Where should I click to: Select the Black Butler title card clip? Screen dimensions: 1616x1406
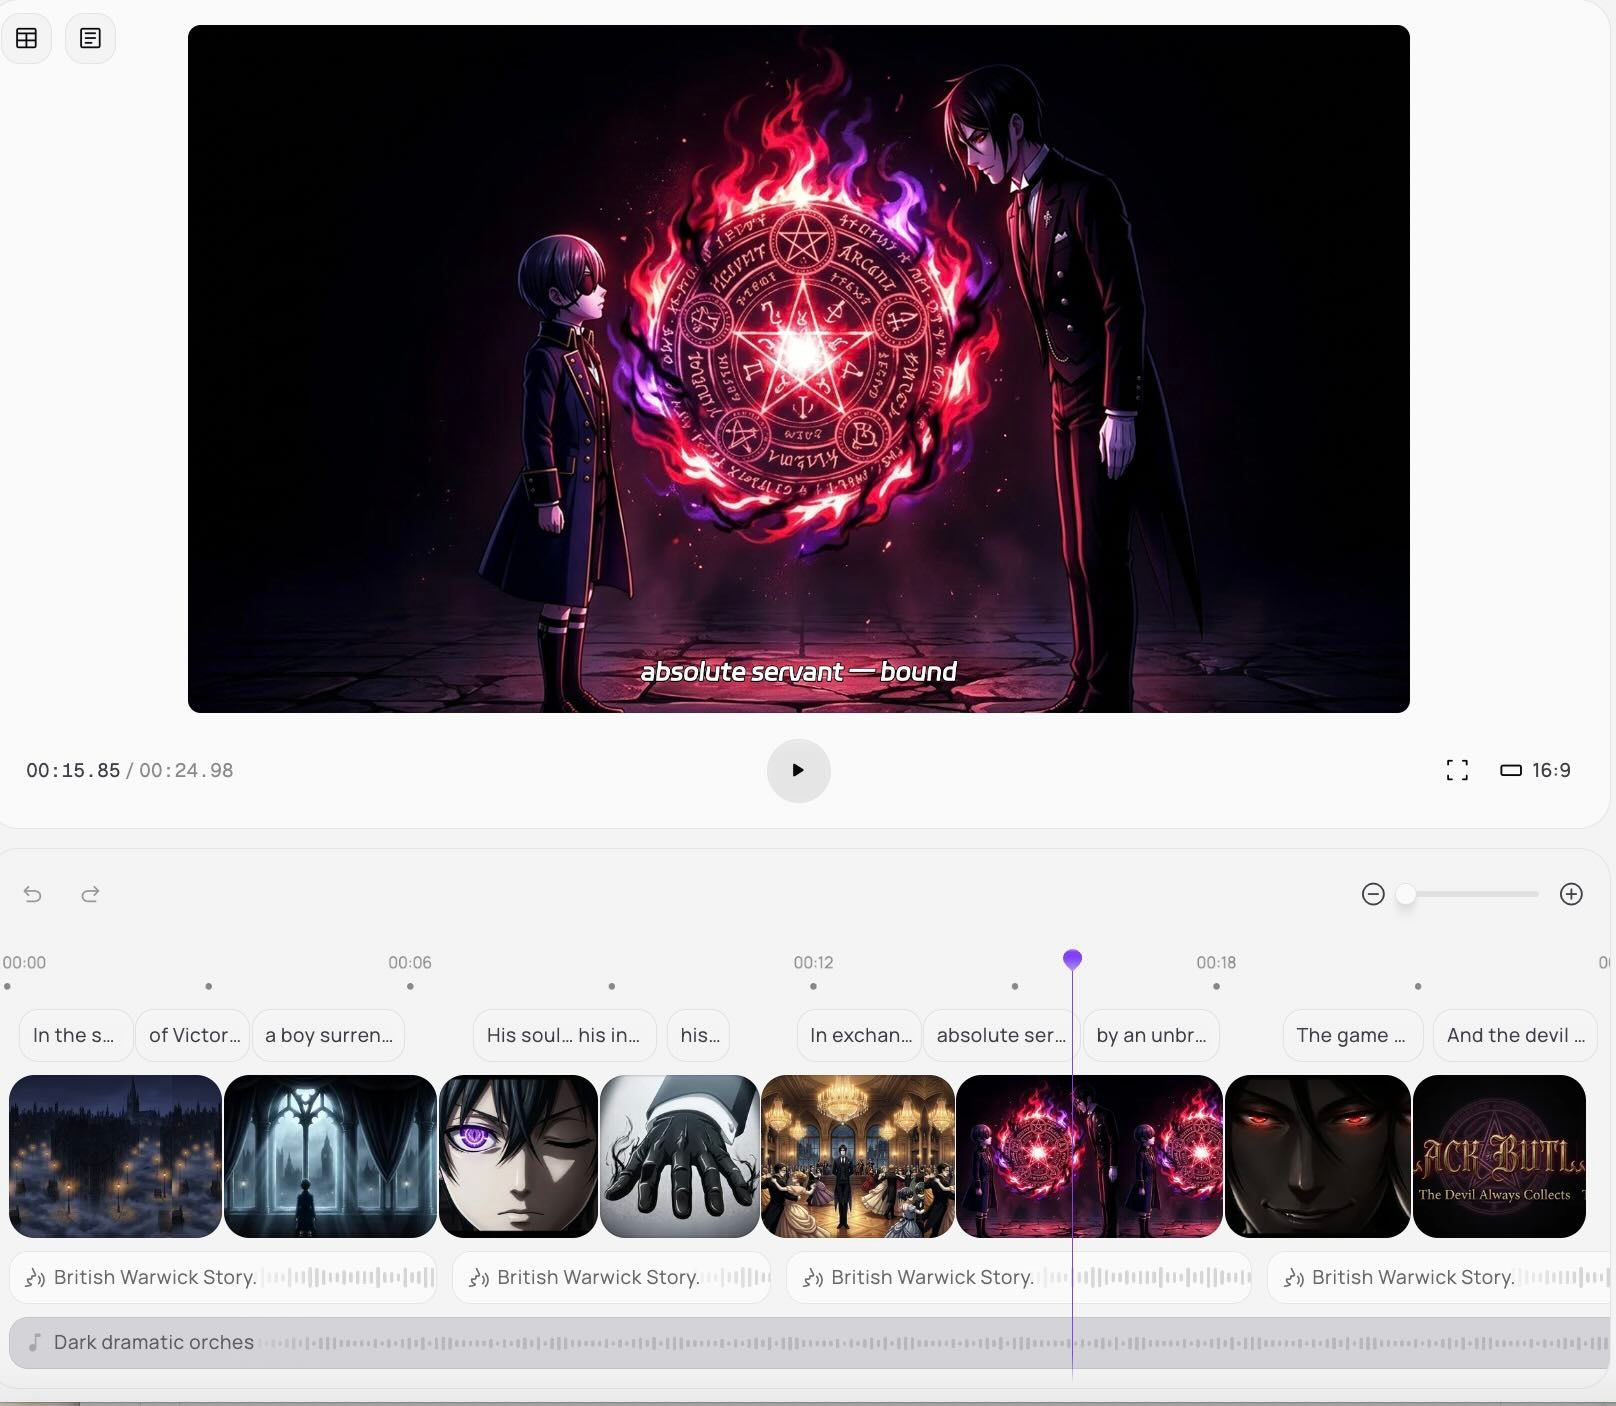(1499, 1156)
